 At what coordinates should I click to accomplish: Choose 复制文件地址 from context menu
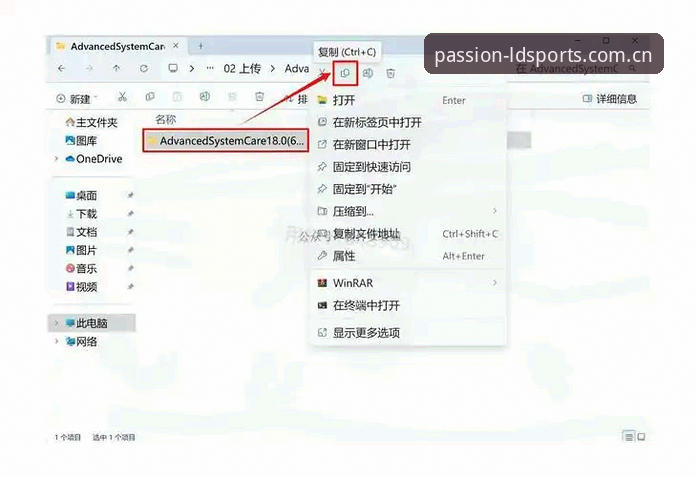[408, 234]
